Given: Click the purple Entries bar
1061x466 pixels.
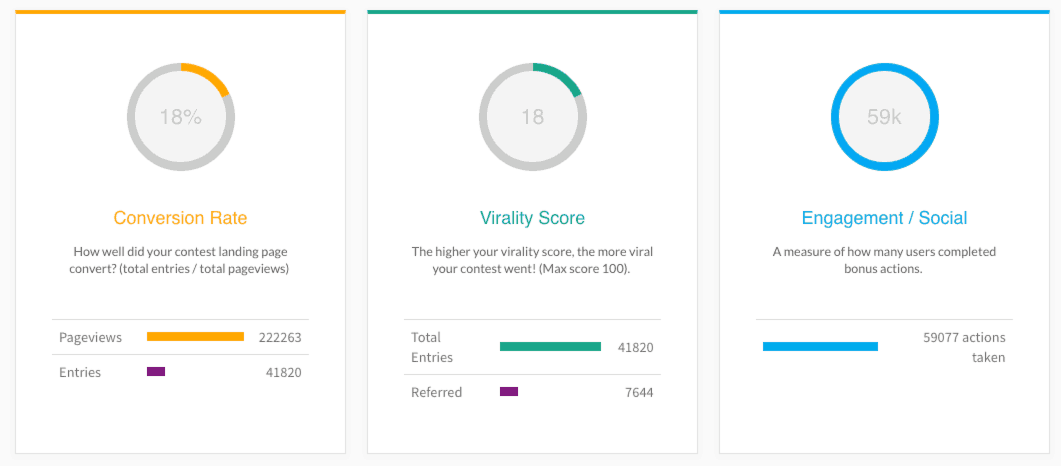Looking at the screenshot, I should [x=156, y=372].
